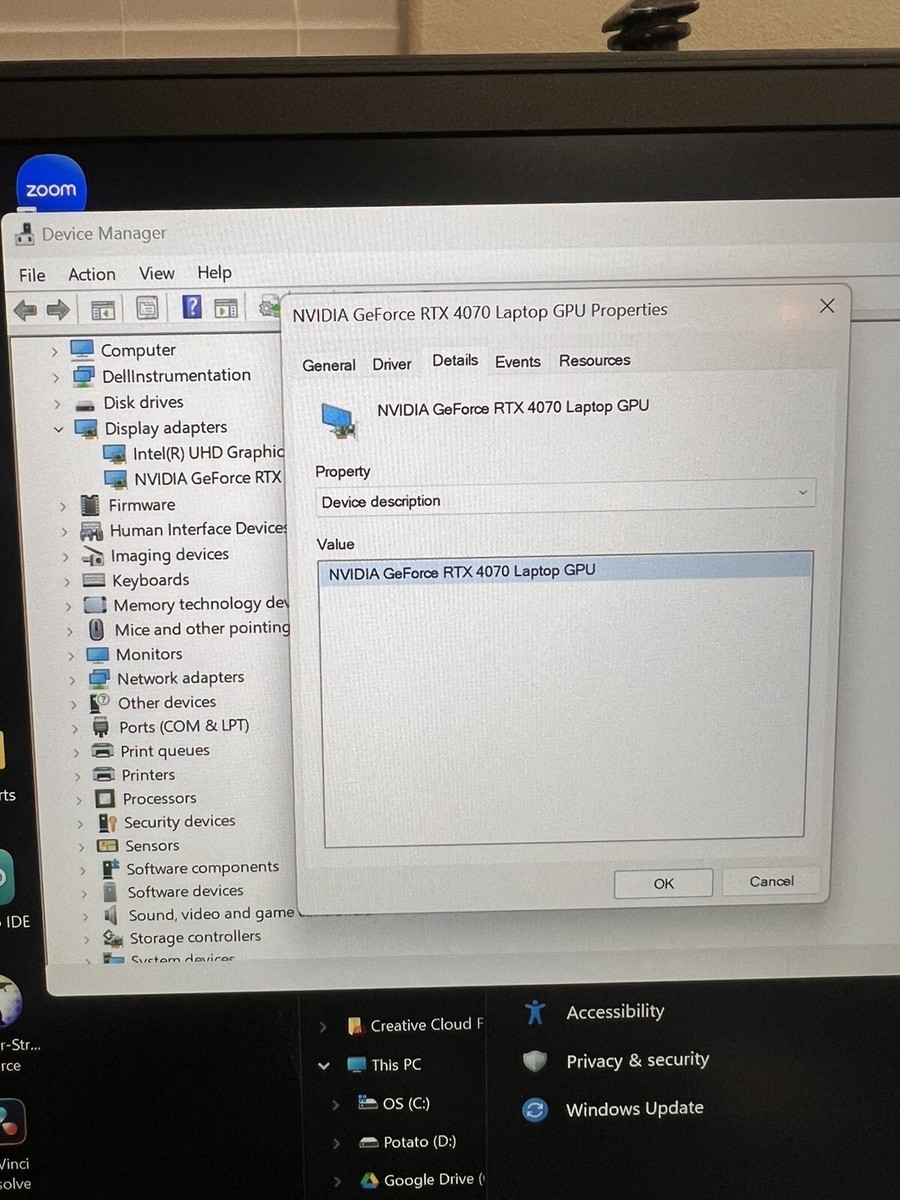Click the Back arrow in Device Manager toolbar
The image size is (900, 1200).
(25, 310)
